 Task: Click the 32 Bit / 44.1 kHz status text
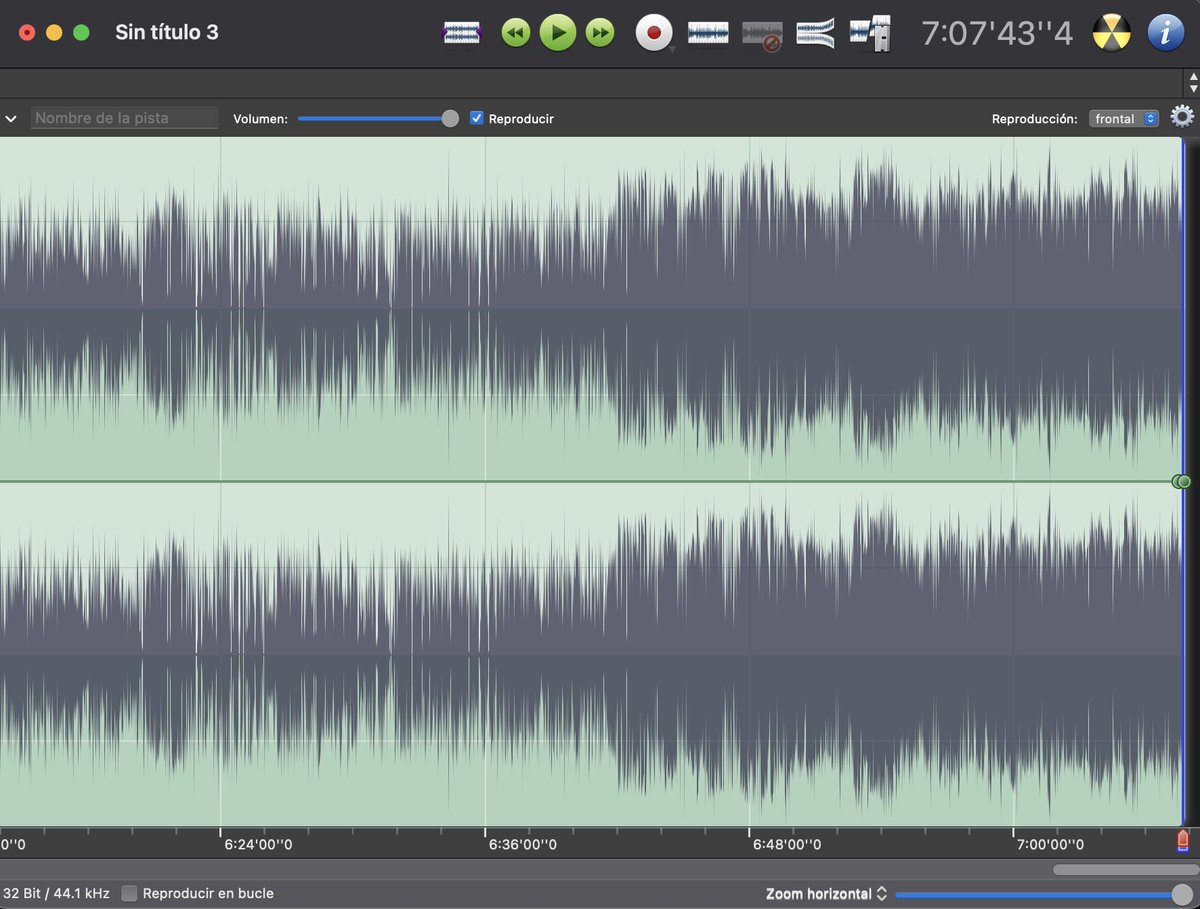56,893
